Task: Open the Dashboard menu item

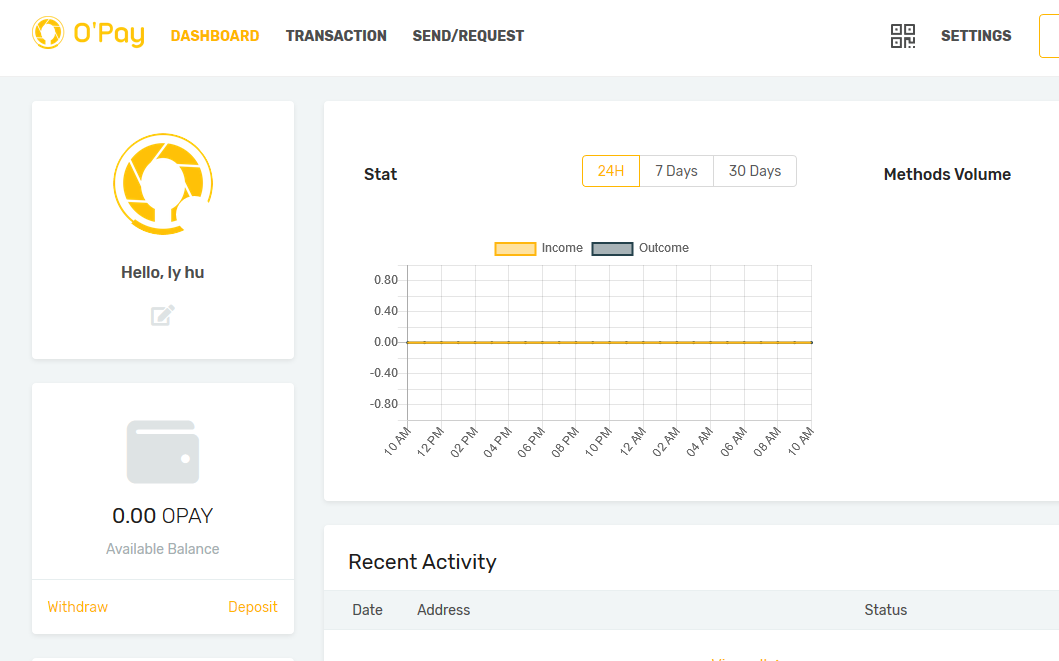Action: coord(215,36)
